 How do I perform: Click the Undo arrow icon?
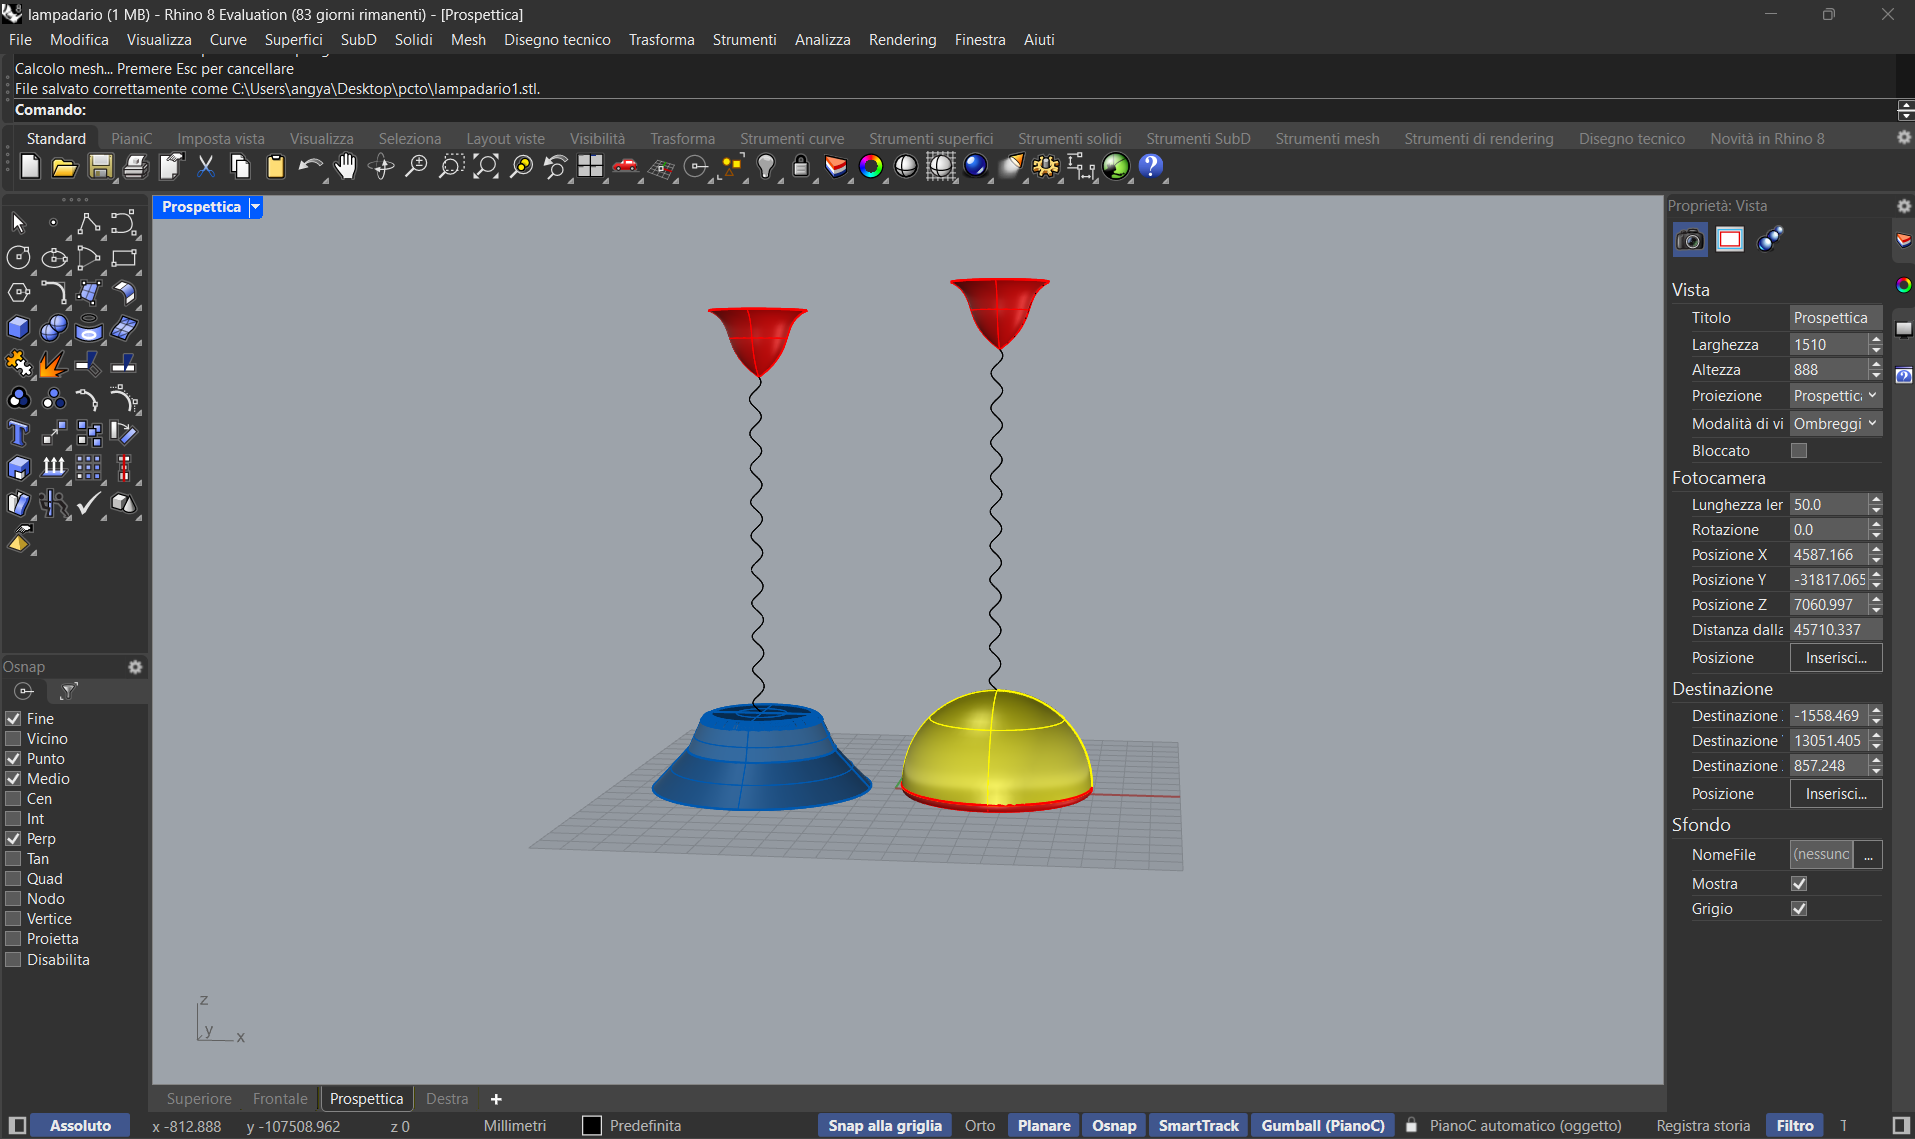310,167
